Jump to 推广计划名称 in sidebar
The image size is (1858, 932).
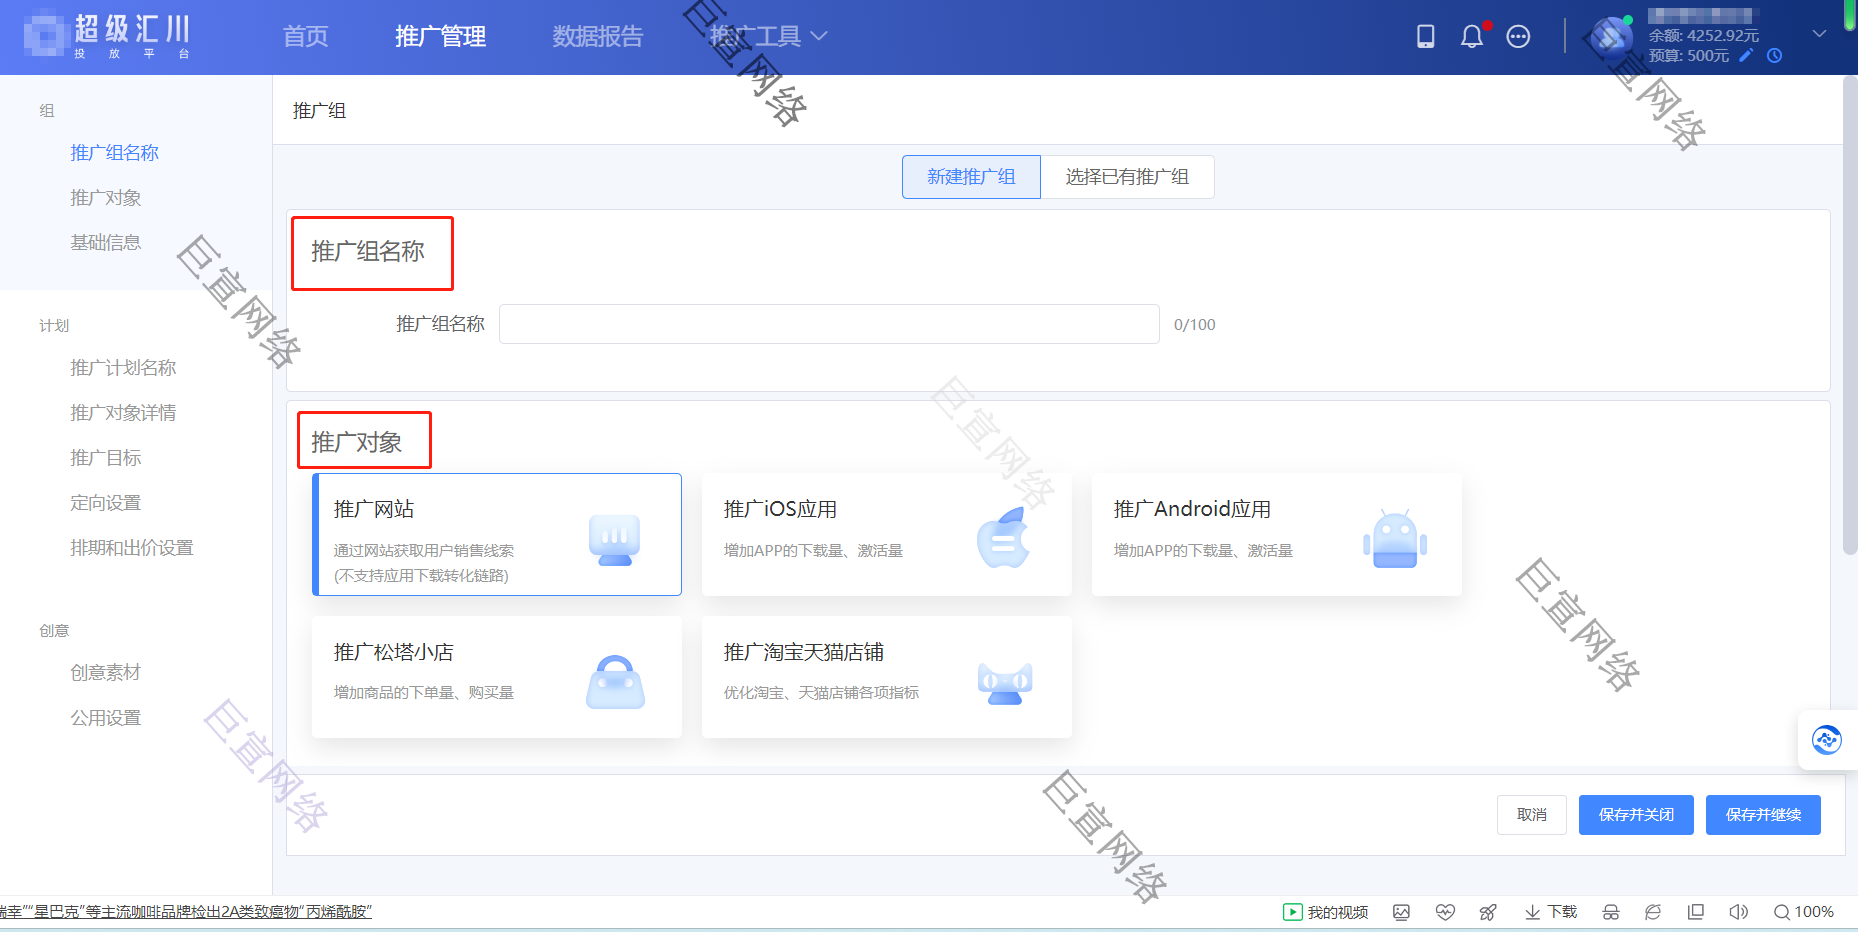pyautogui.click(x=123, y=368)
